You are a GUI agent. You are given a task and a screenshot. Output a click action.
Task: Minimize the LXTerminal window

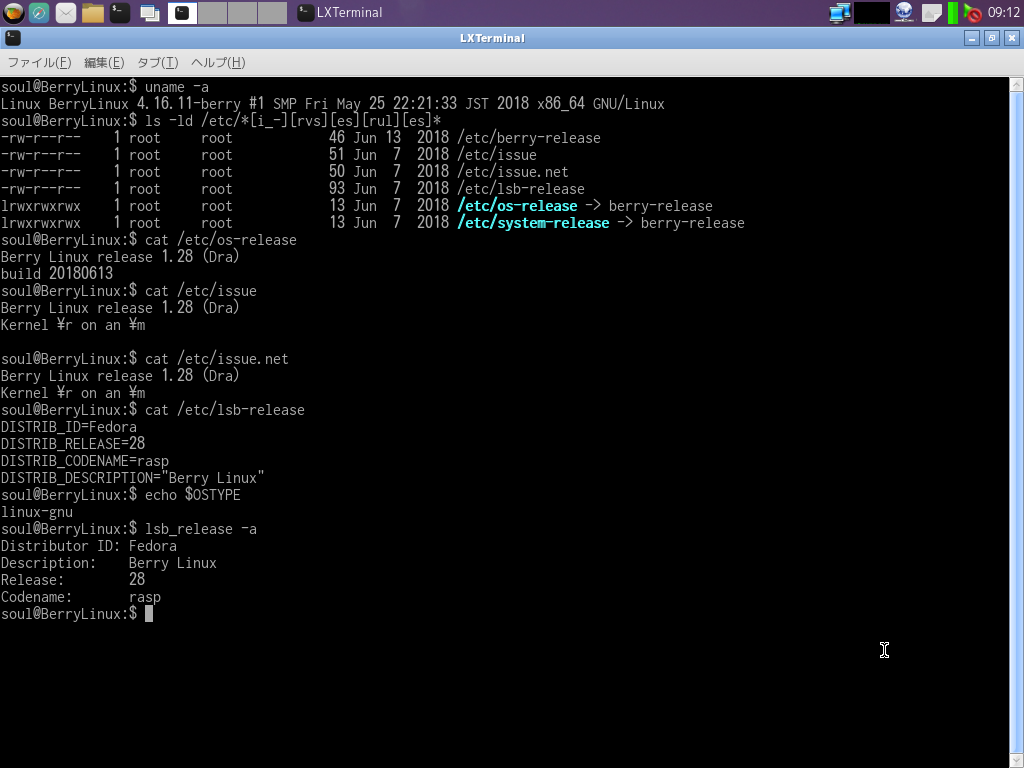(x=972, y=38)
